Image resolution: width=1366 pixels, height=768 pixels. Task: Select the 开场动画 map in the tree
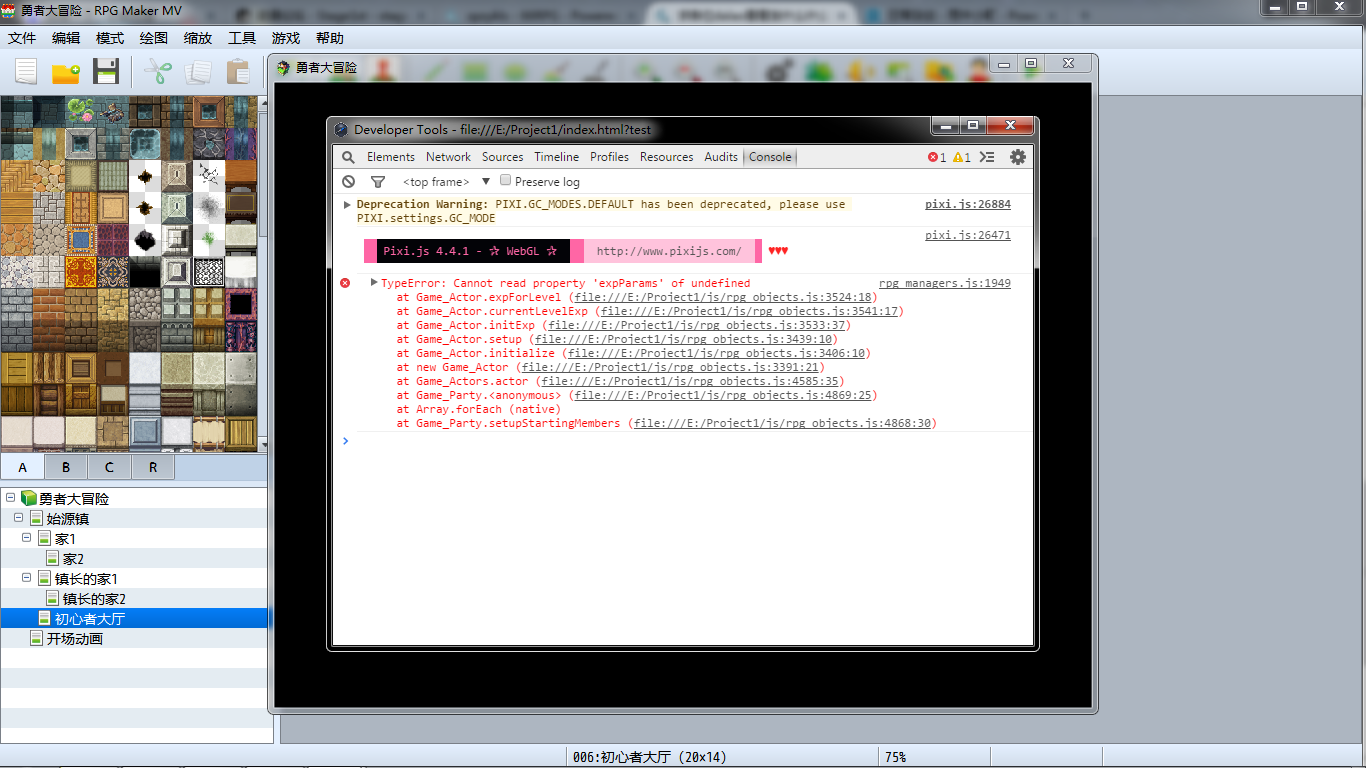click(74, 638)
